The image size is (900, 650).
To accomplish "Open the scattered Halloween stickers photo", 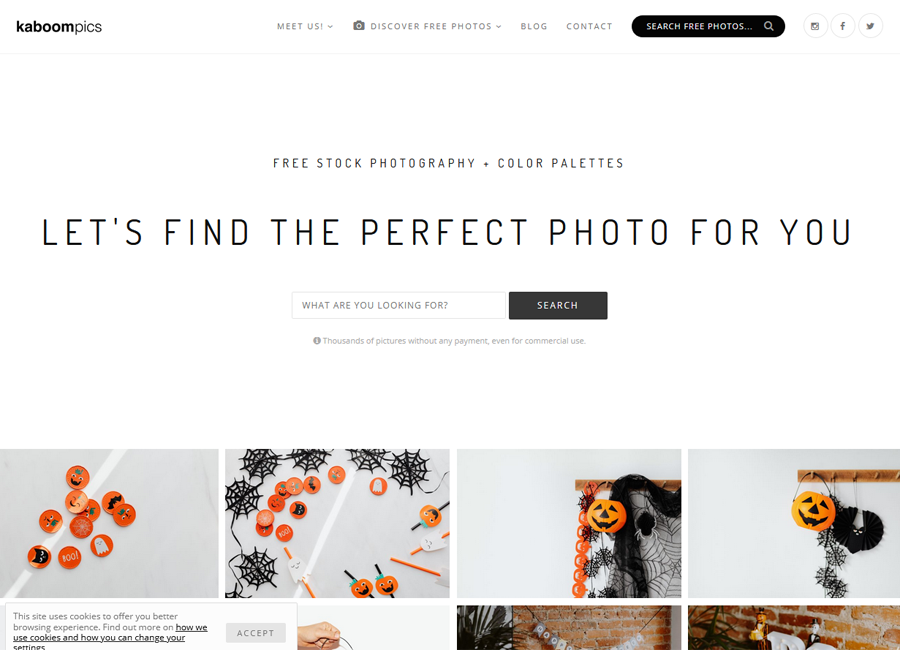I will (x=109, y=523).
